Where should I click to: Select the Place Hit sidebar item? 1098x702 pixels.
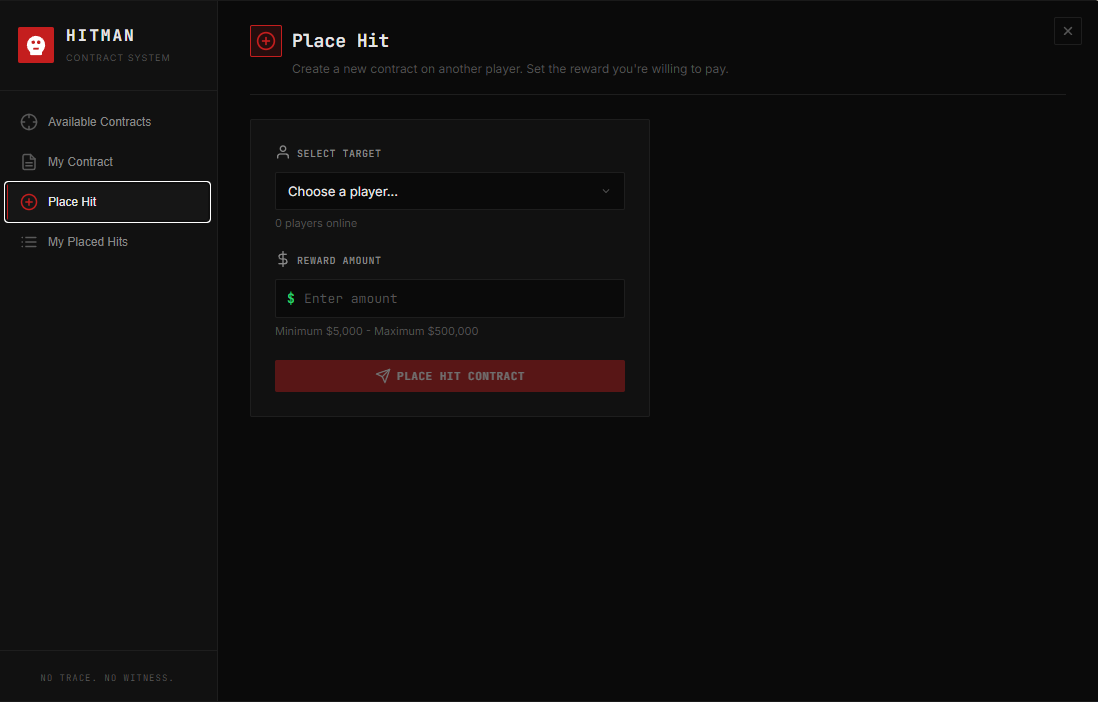[x=108, y=202]
